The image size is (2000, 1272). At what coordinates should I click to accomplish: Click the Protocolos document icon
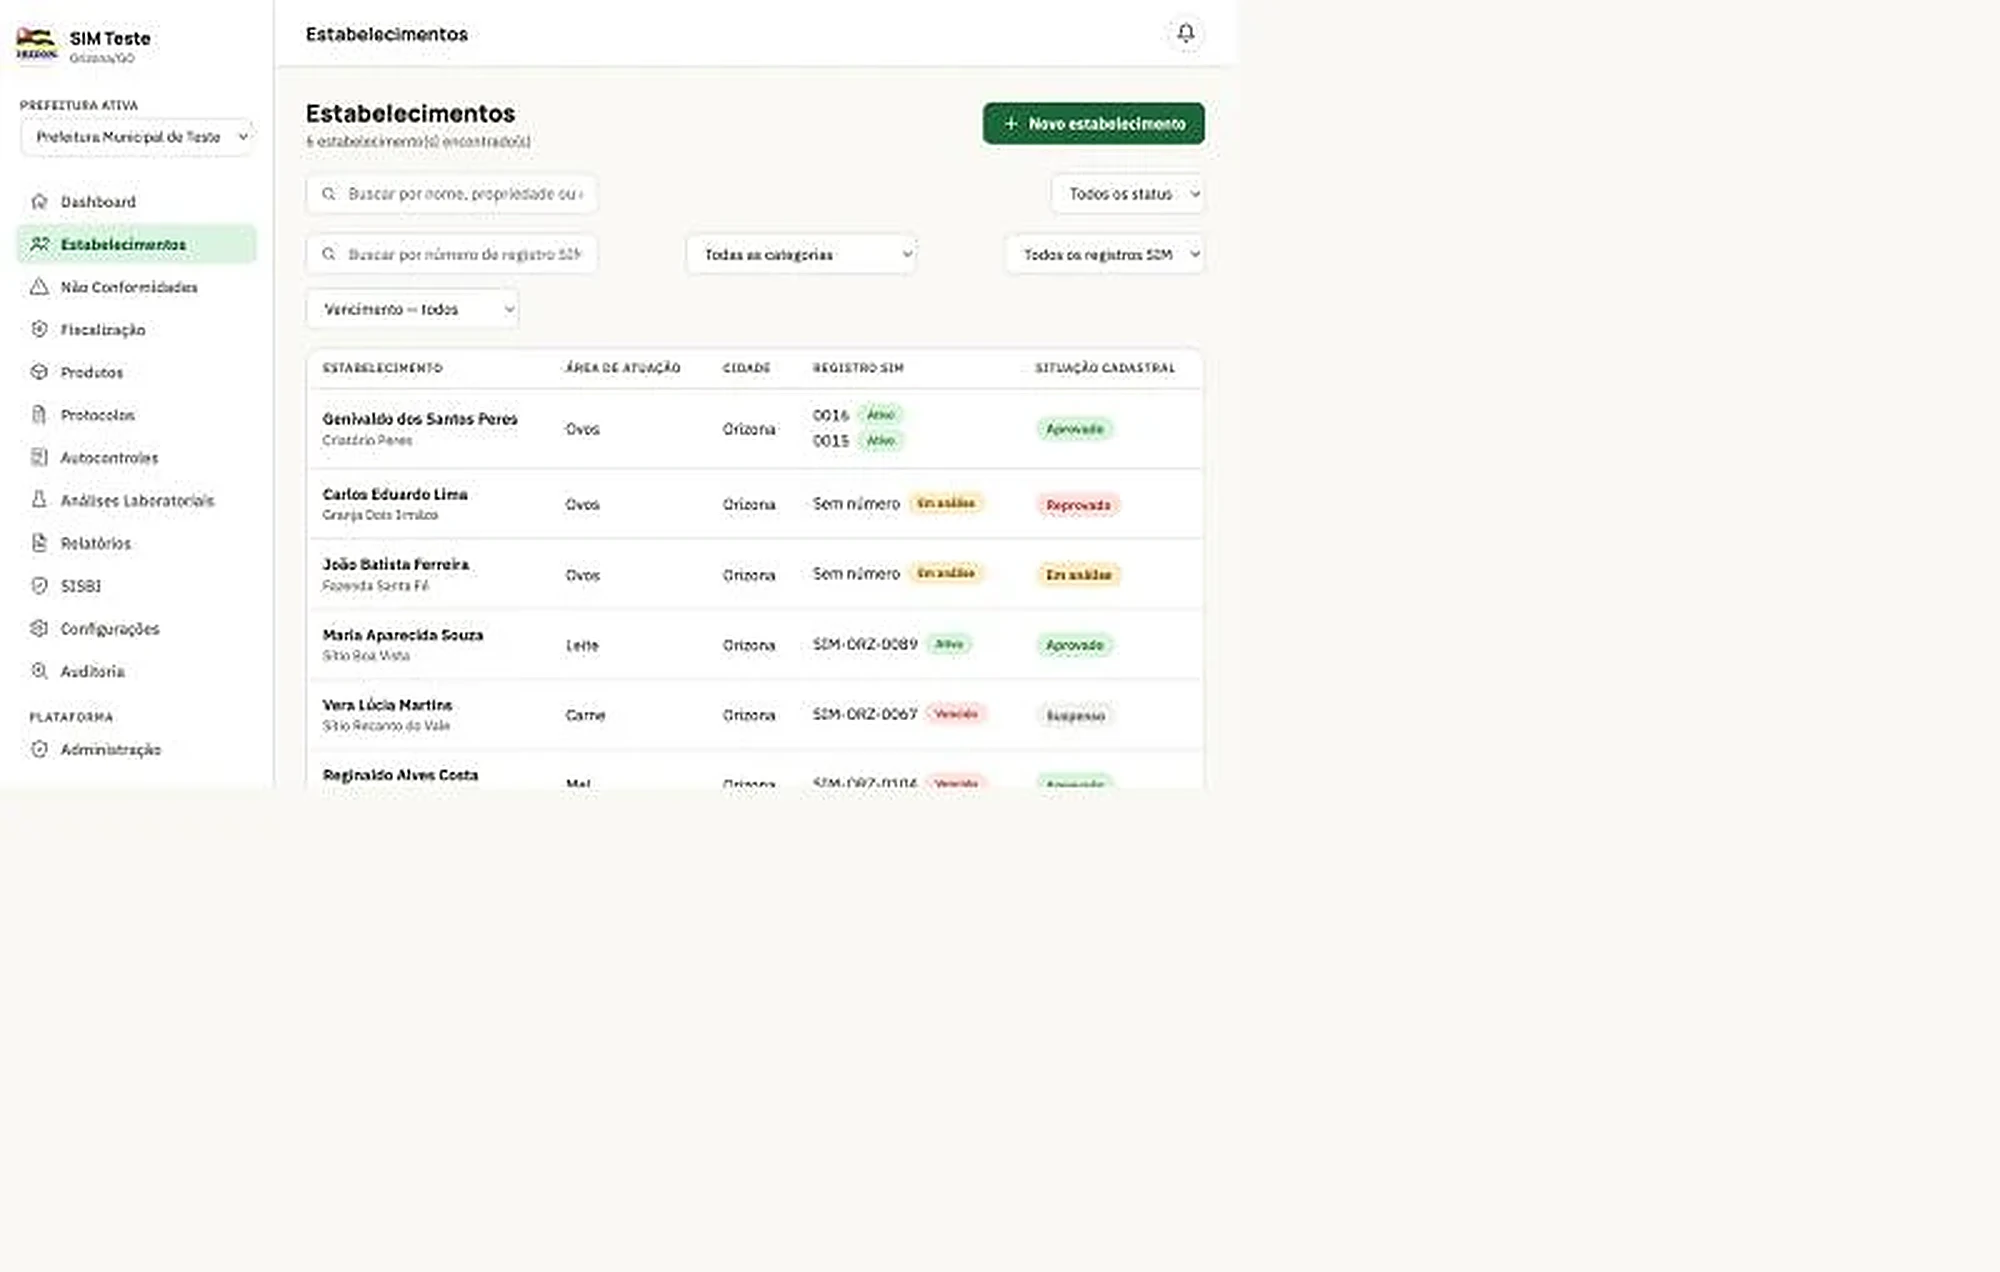(x=39, y=415)
